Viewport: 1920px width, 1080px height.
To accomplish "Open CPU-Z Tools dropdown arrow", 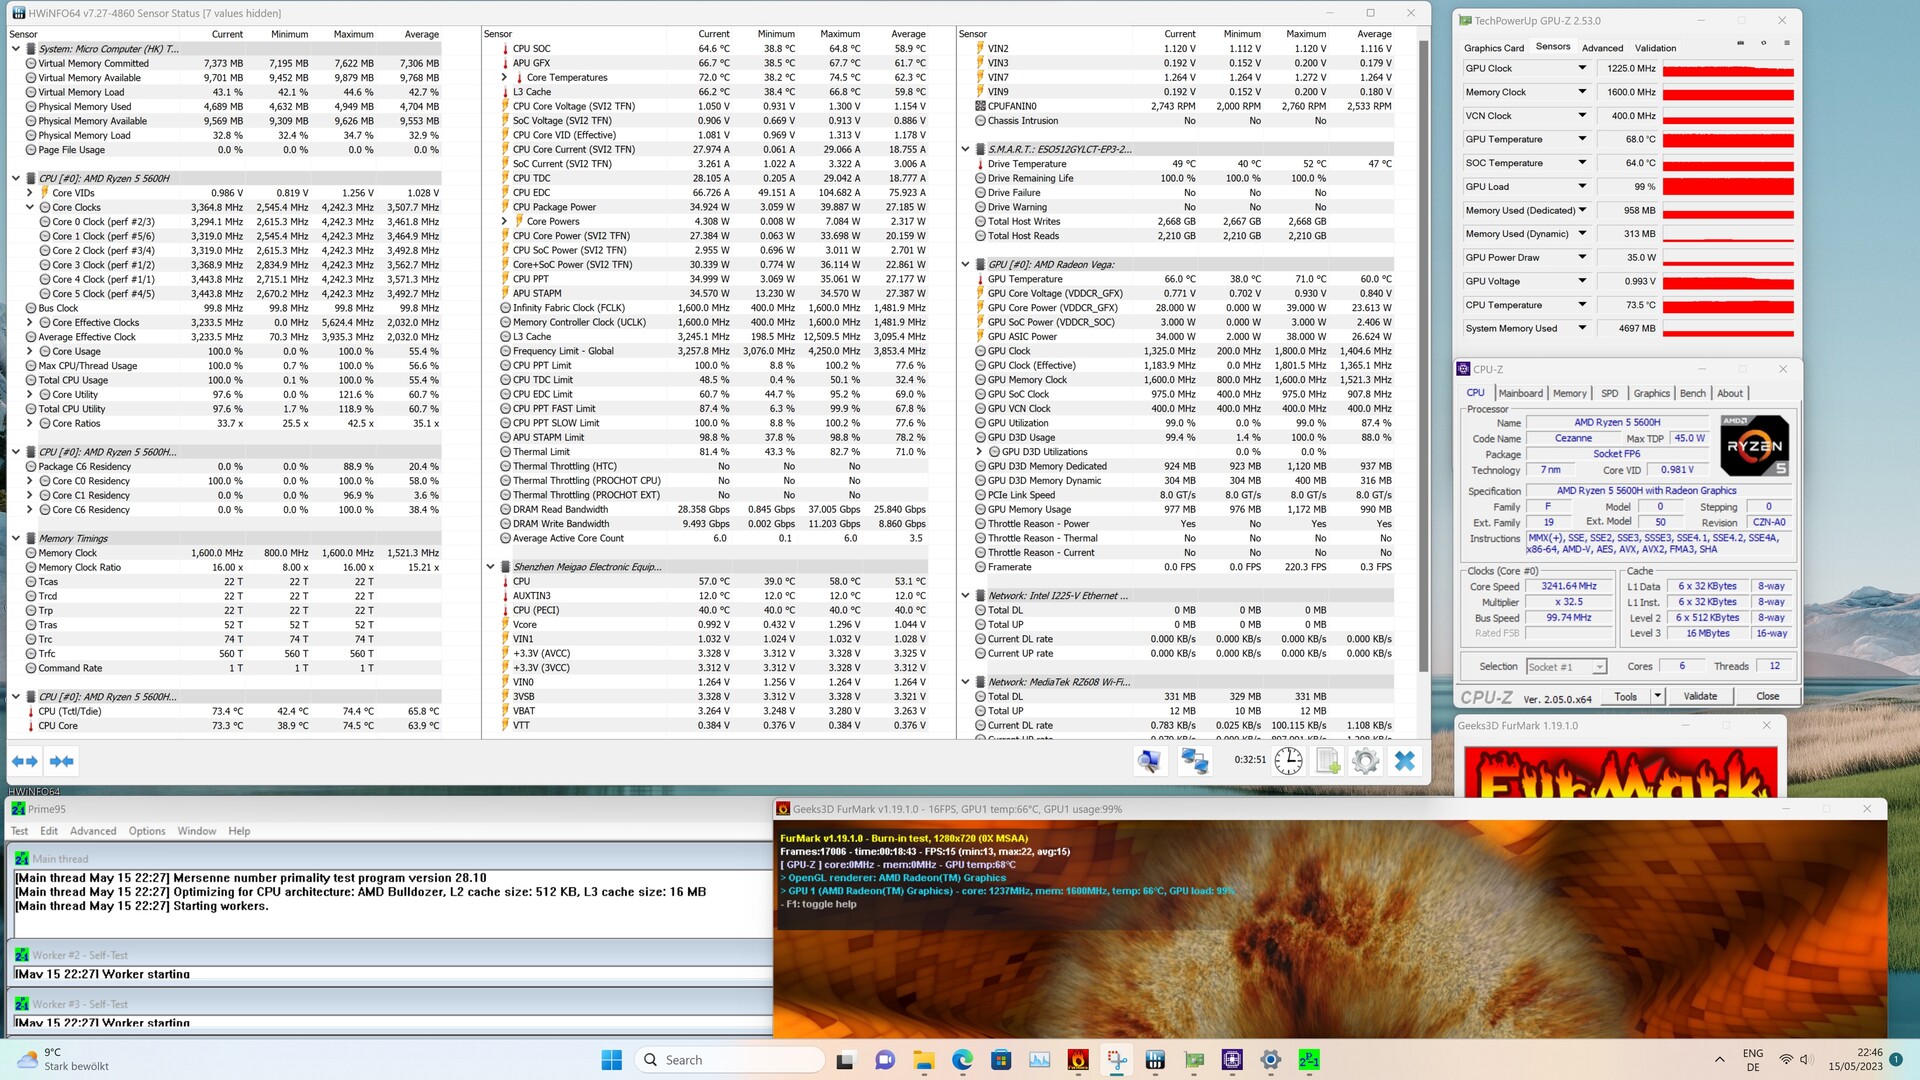I will coord(1657,696).
